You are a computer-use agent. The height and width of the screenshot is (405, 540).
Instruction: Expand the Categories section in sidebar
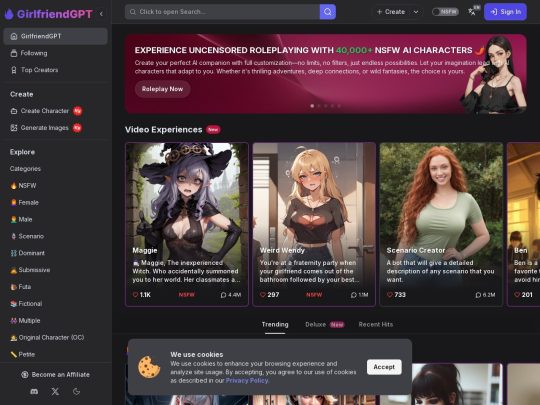click(25, 169)
